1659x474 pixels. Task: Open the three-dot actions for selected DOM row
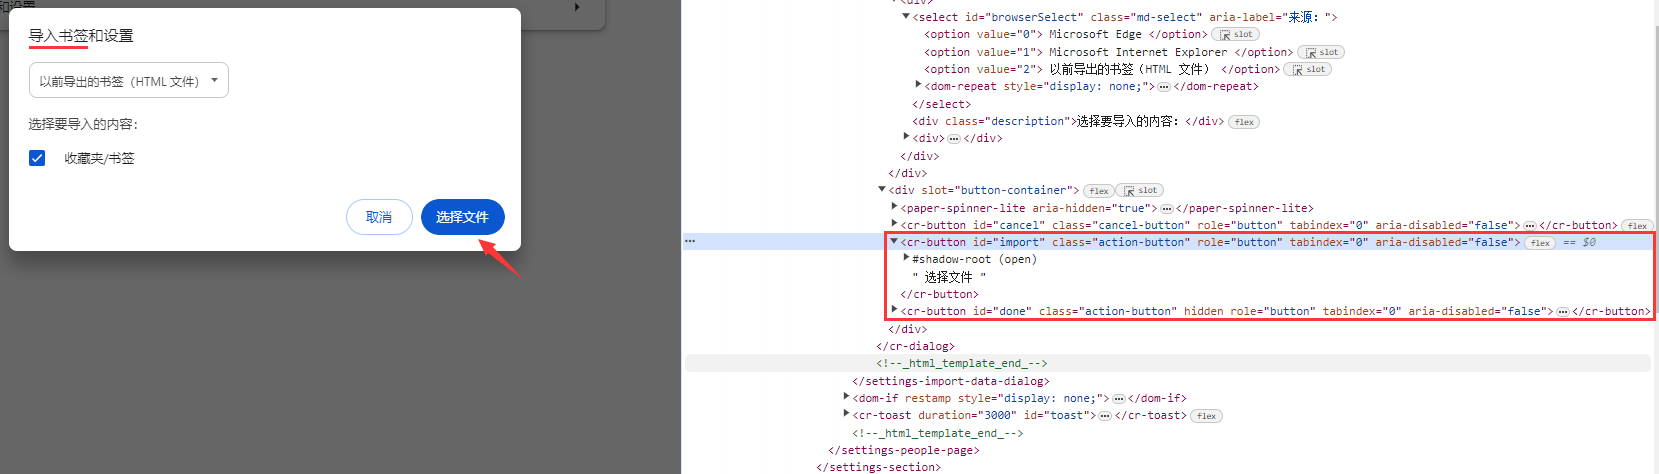[690, 241]
